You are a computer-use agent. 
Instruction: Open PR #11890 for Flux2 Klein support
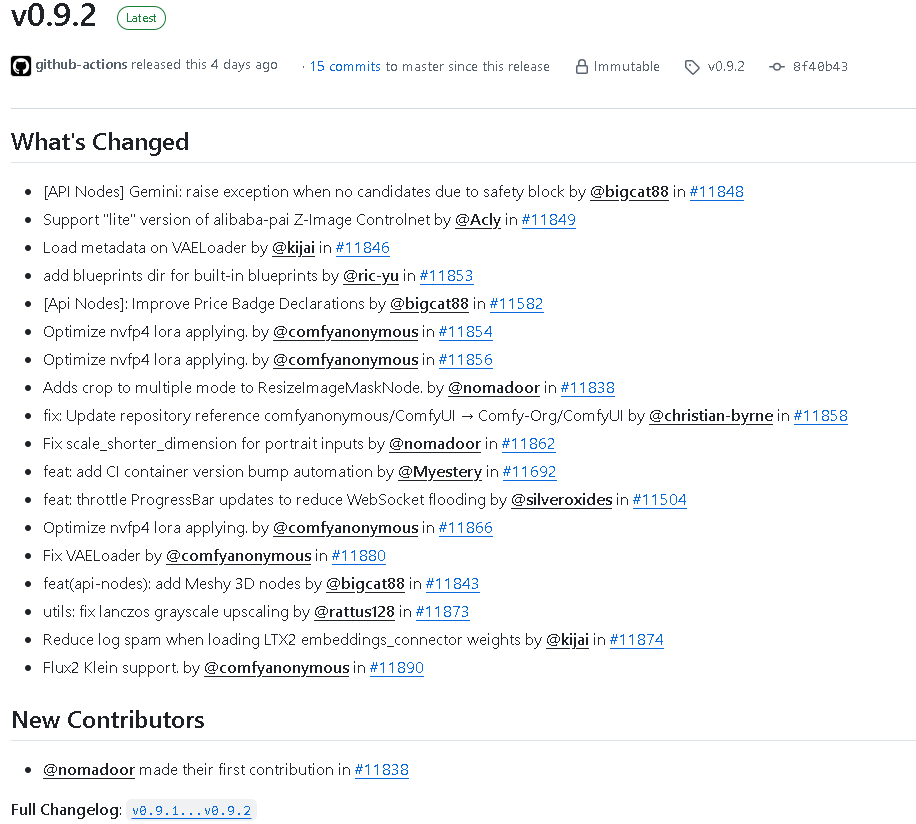click(x=396, y=667)
